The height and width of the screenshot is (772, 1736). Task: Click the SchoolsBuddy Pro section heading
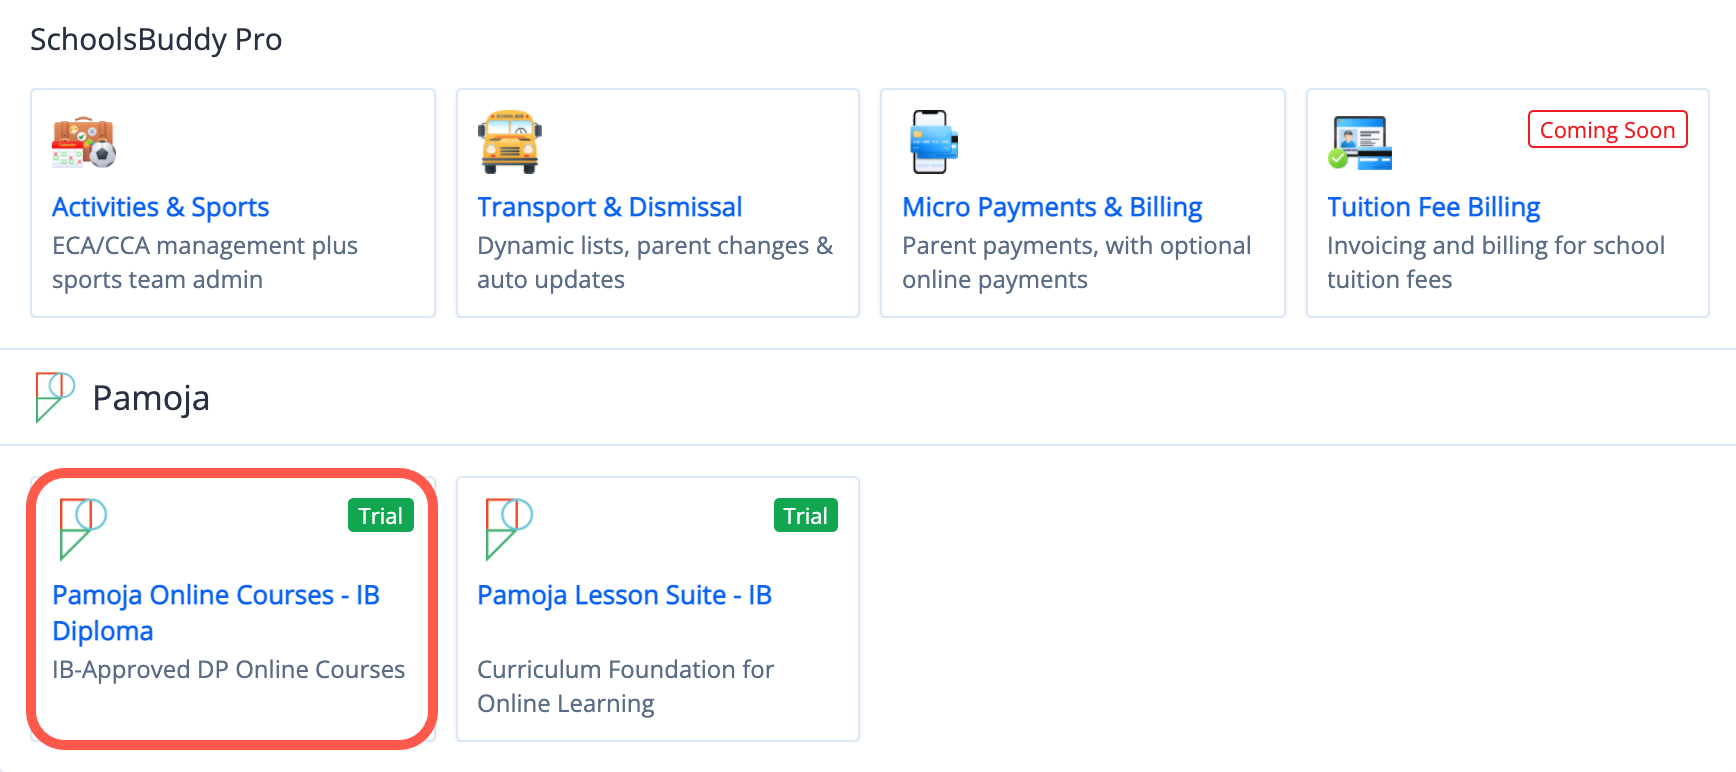[x=156, y=40]
